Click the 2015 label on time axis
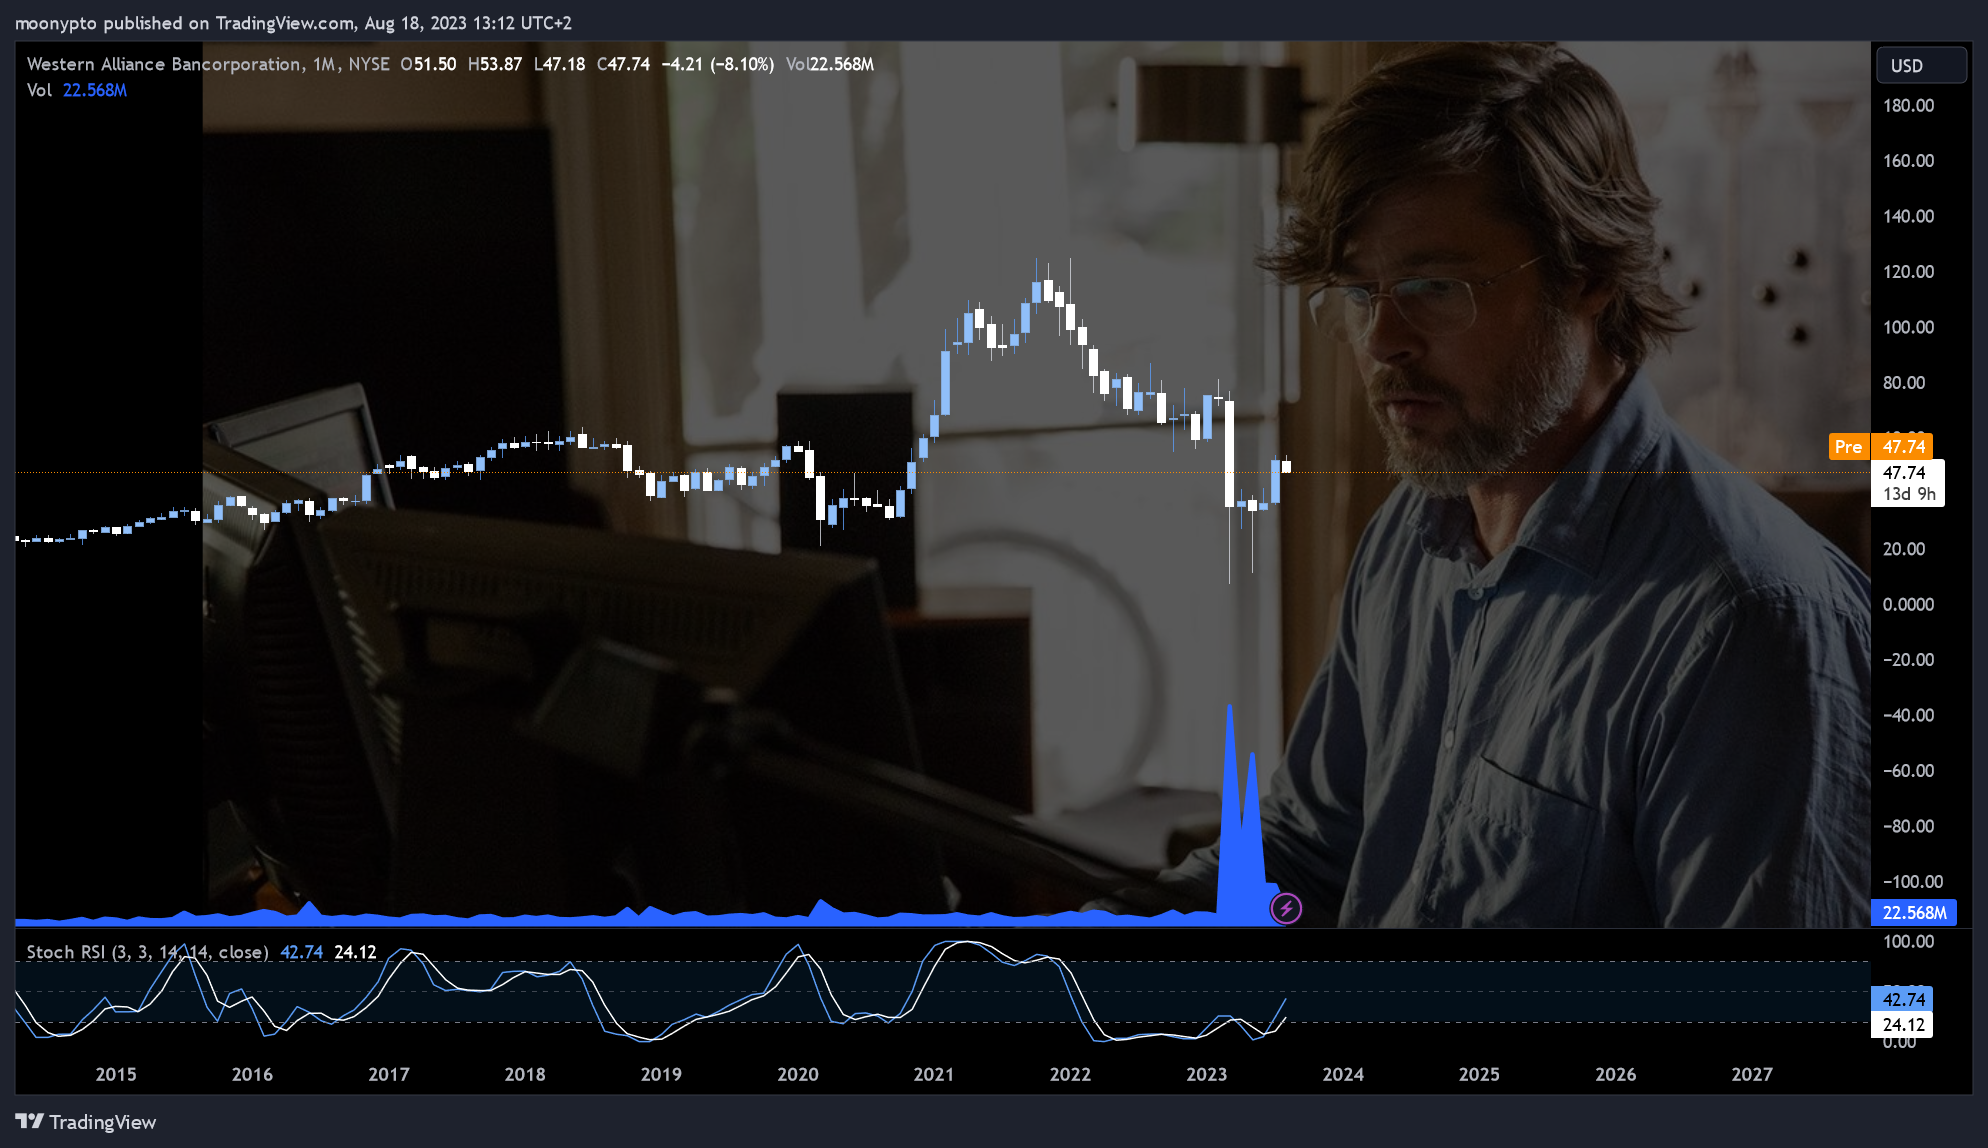 [x=116, y=1074]
